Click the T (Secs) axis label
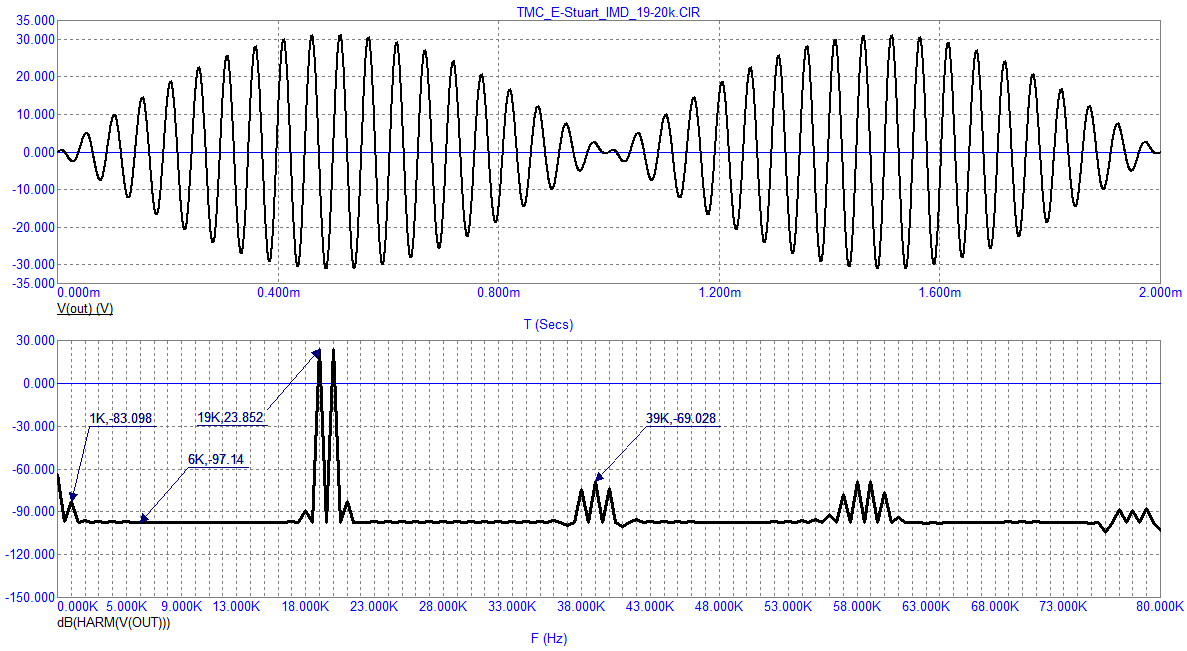 (x=548, y=324)
